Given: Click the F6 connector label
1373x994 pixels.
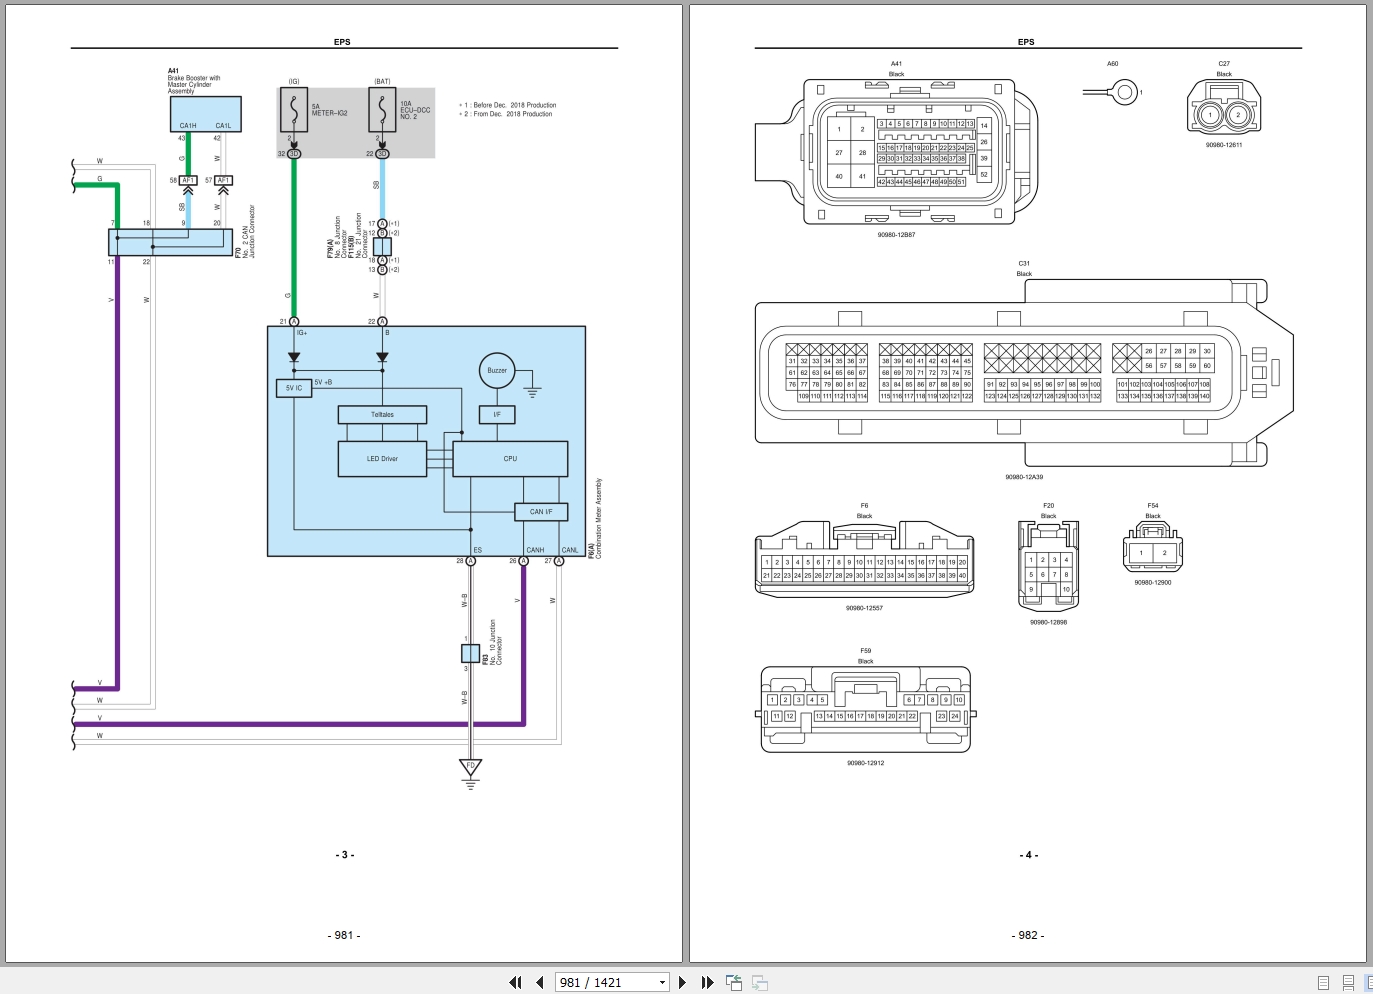Looking at the screenshot, I should pos(864,506).
